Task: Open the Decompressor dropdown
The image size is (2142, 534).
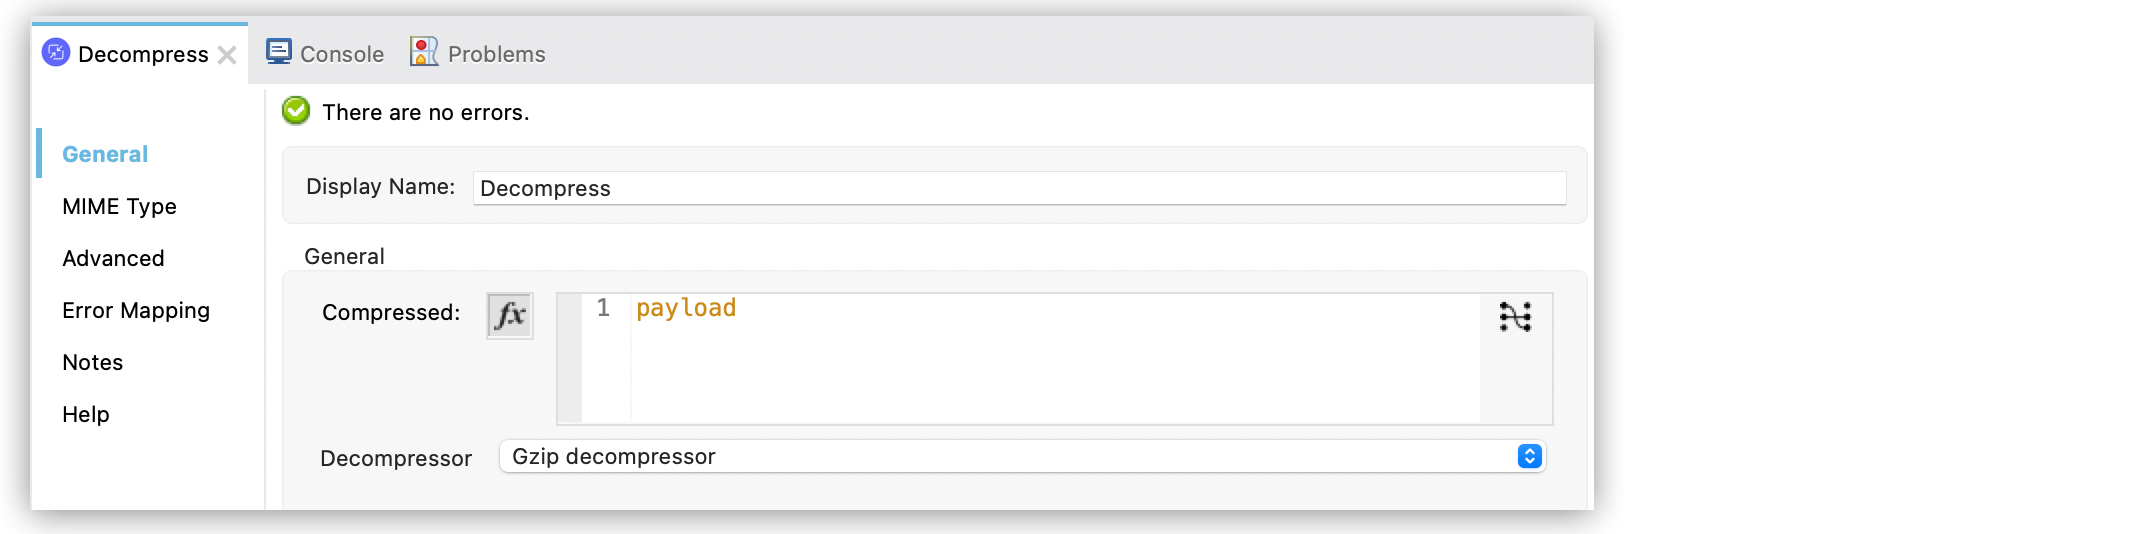Action: click(1020, 457)
